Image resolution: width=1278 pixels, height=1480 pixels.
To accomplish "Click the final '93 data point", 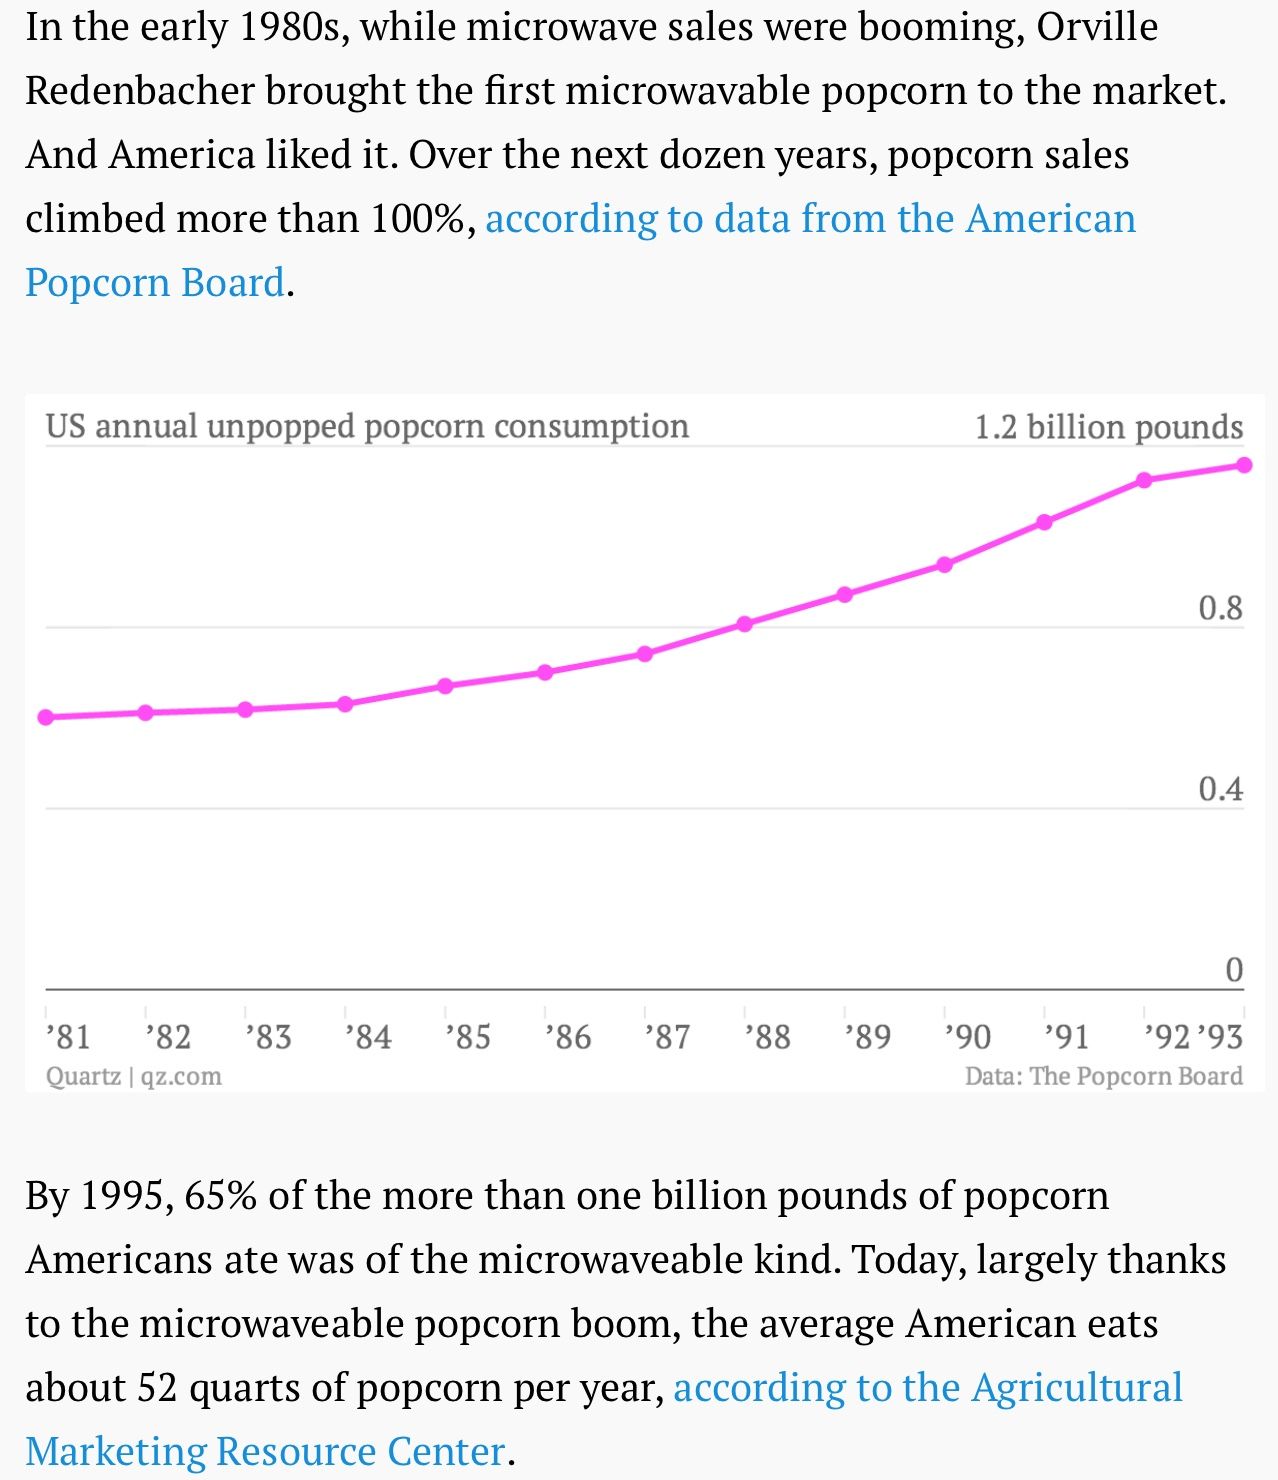I will tap(1245, 465).
